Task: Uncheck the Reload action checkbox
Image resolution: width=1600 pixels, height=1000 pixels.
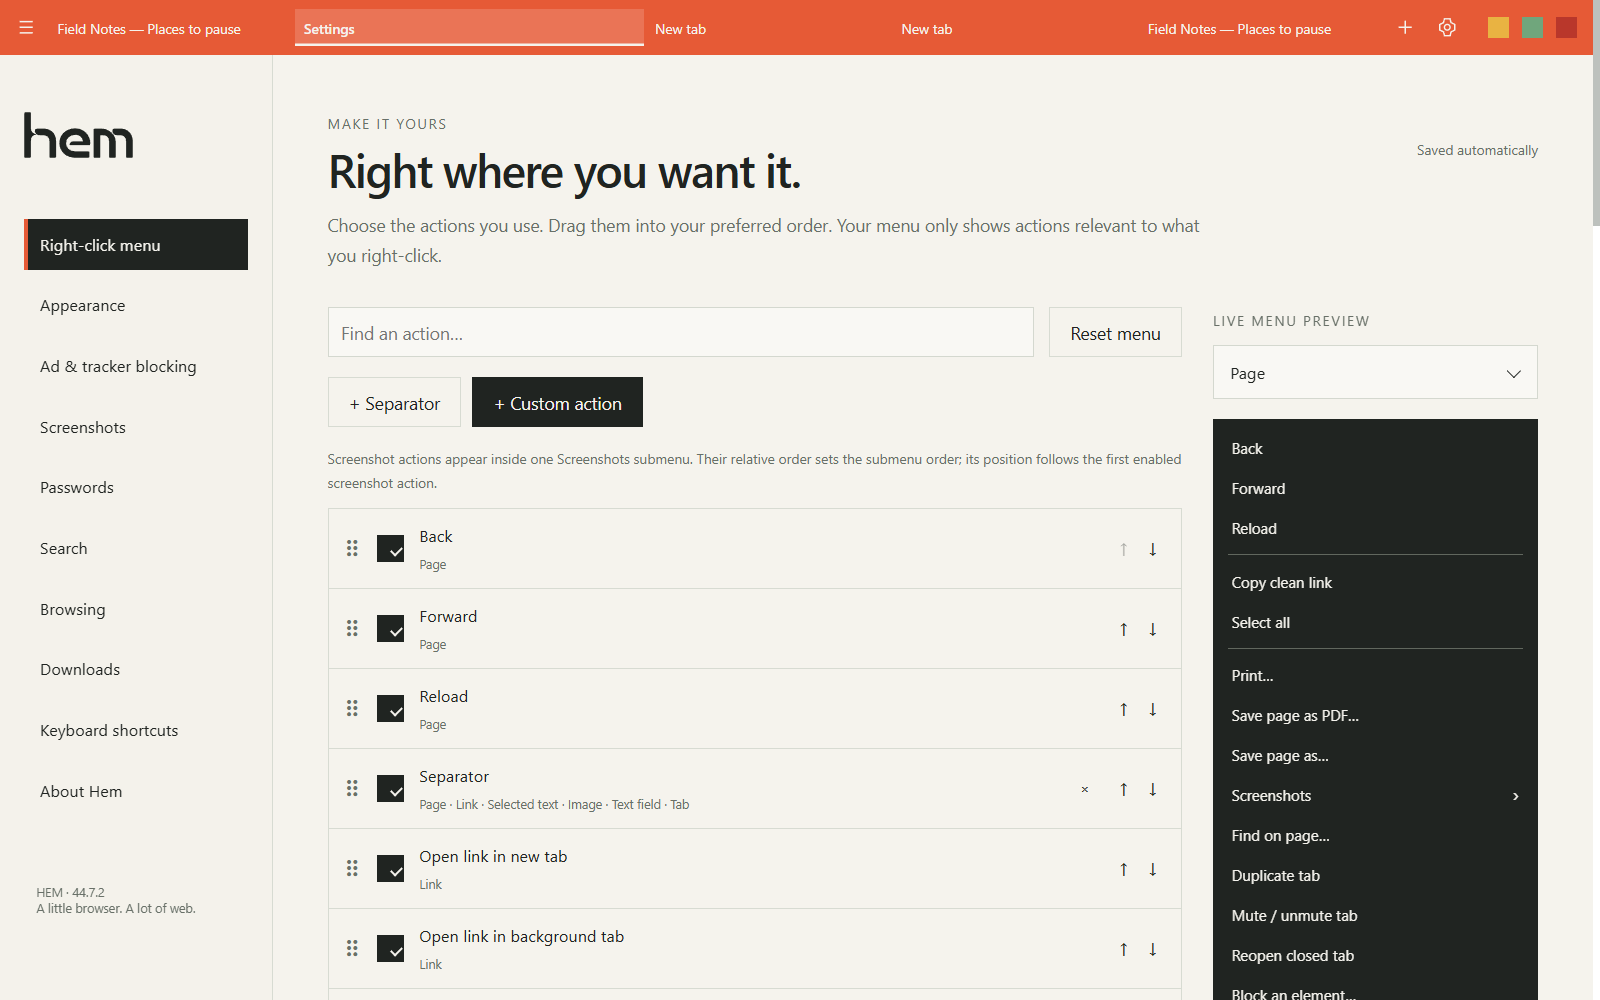Action: click(x=390, y=708)
